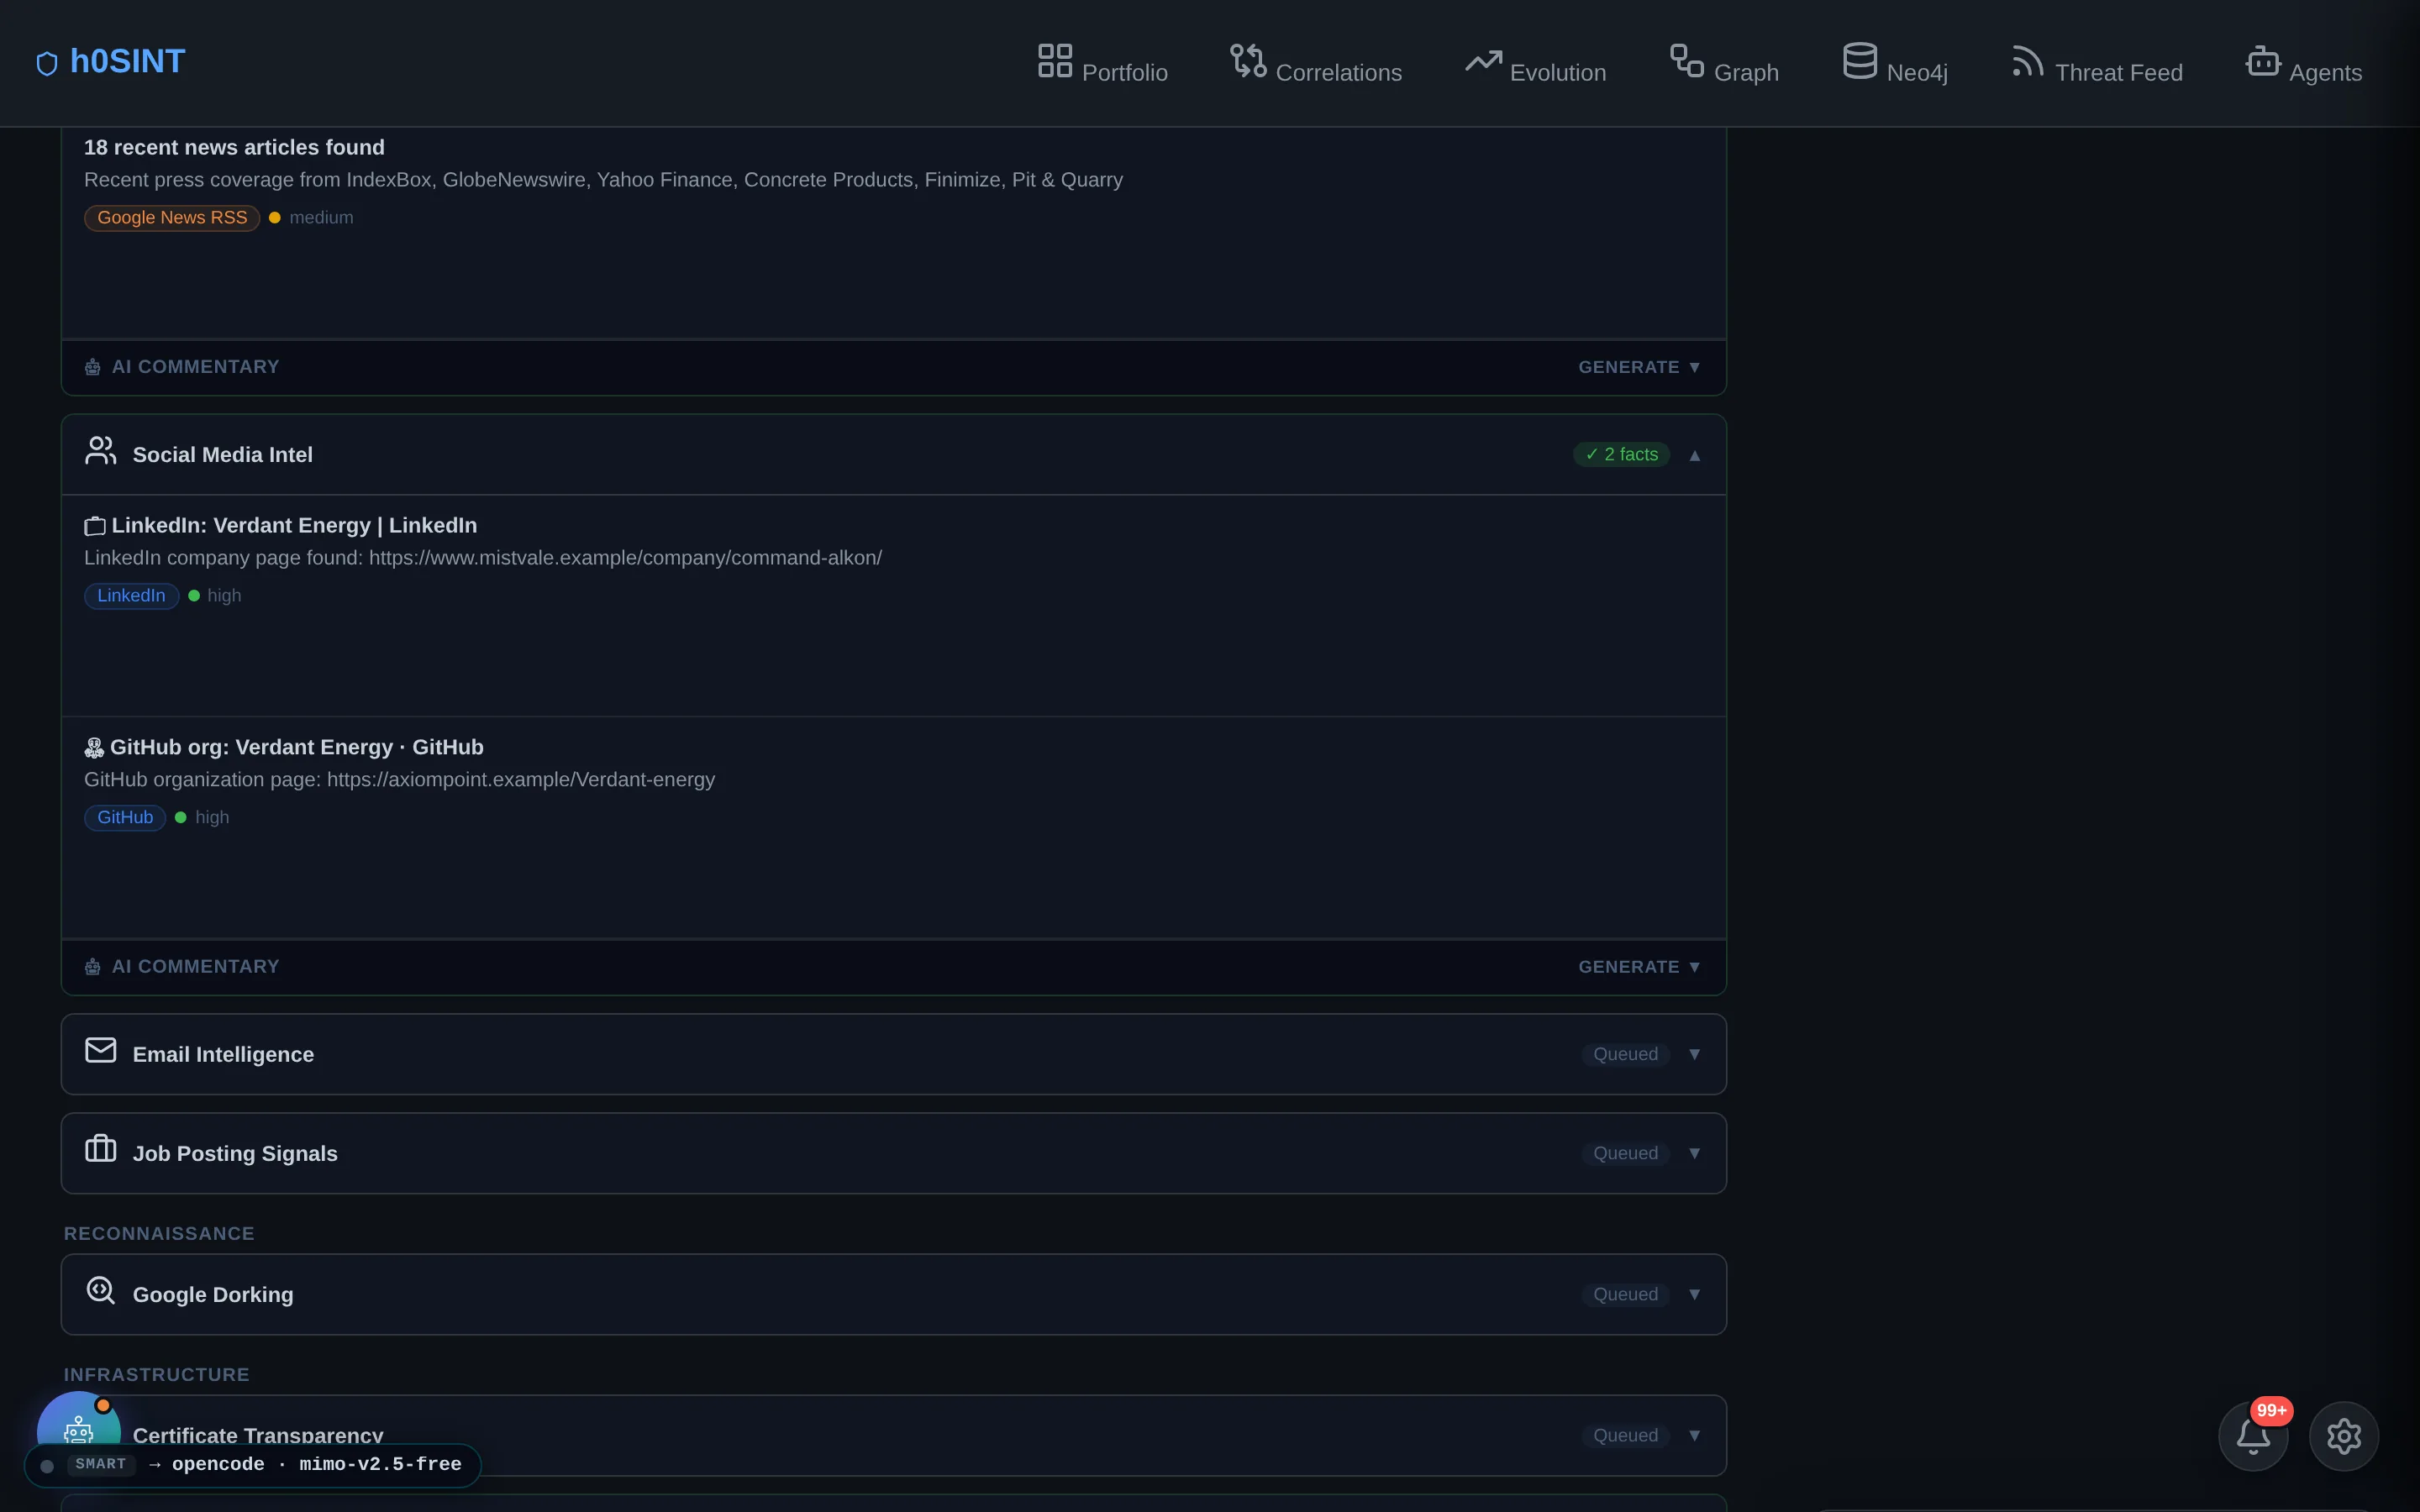Image resolution: width=2420 pixels, height=1512 pixels.
Task: Open the notifications bell icon
Action: 2253,1436
